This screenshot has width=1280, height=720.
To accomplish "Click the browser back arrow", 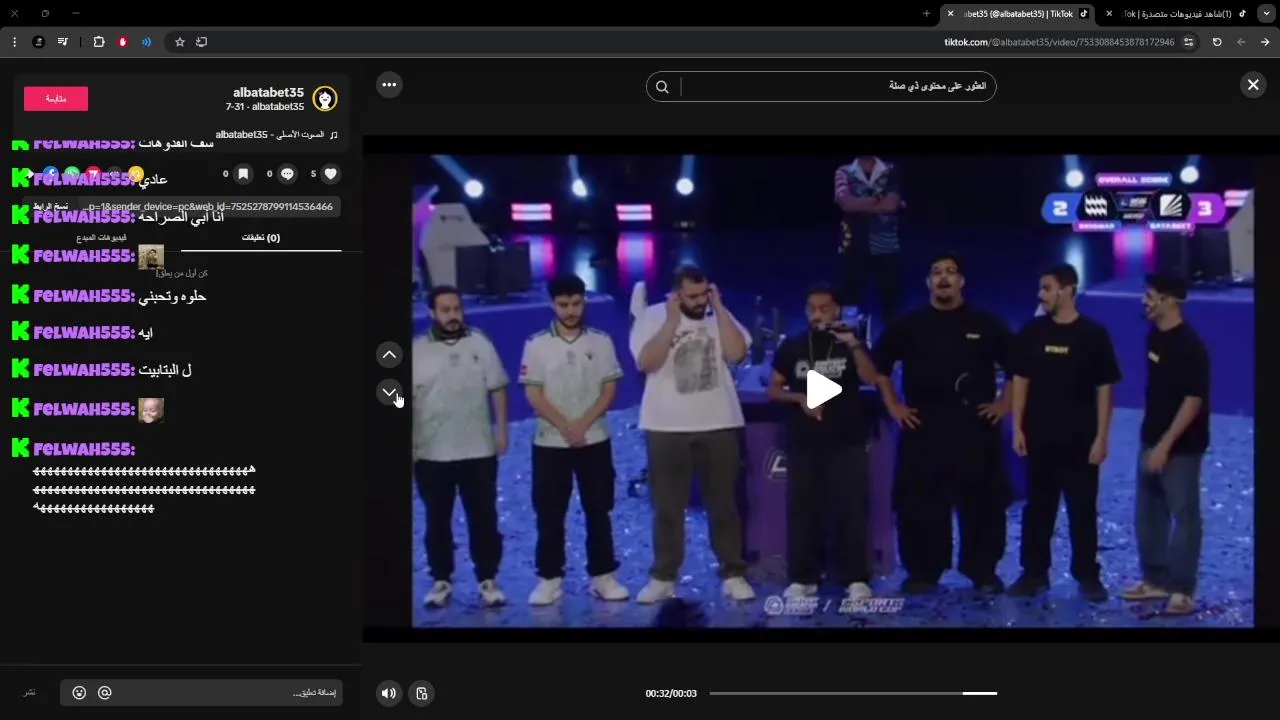I will tap(1241, 42).
